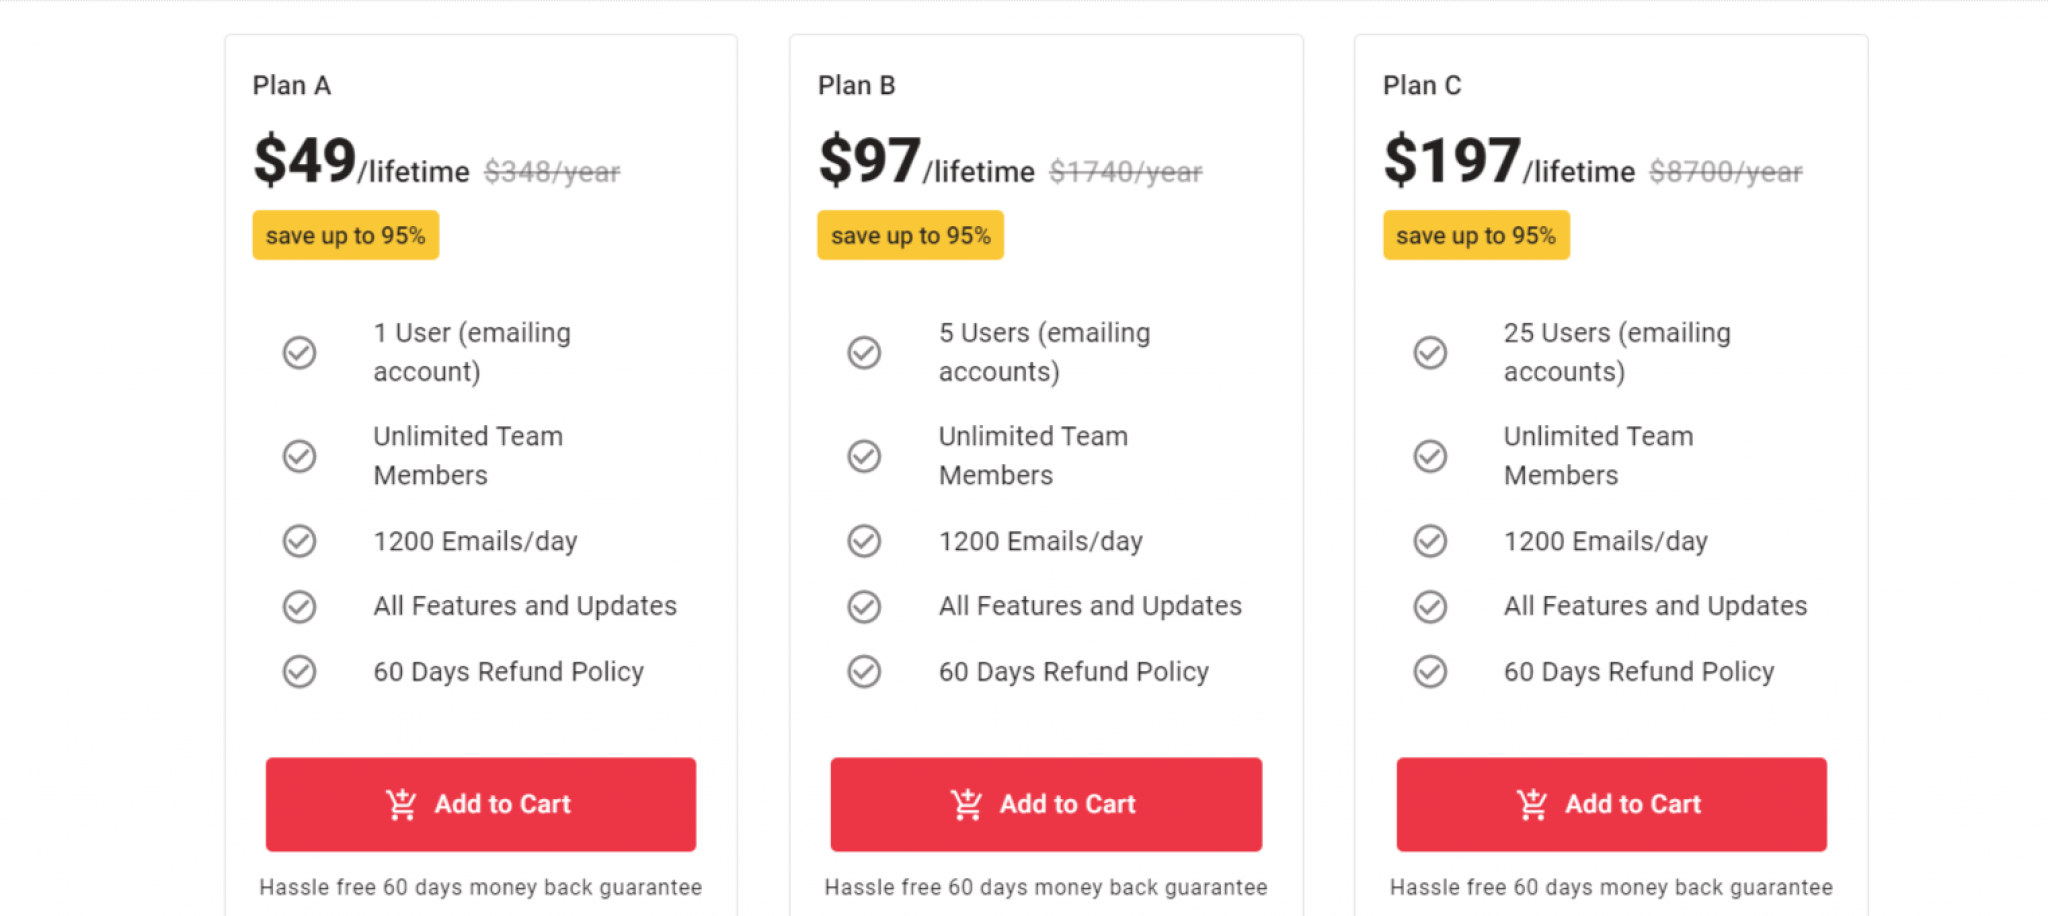2048x916 pixels.
Task: Click Plan C's 25 Users checkmark icon
Action: 1430,352
